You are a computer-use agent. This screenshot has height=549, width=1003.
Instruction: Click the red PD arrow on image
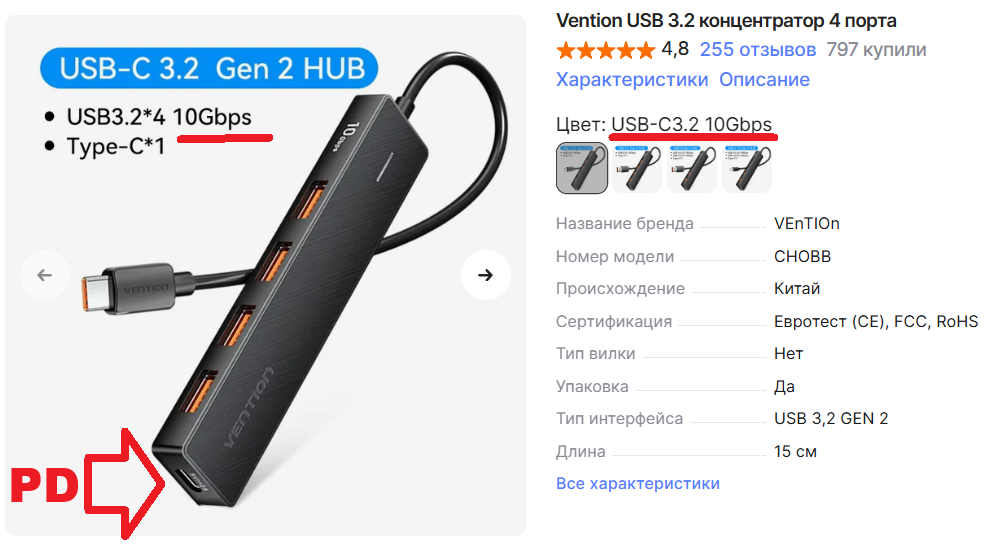click(x=125, y=484)
